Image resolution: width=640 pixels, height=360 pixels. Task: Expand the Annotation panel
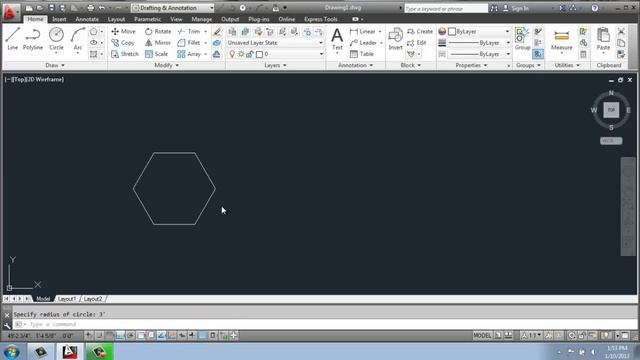point(355,65)
